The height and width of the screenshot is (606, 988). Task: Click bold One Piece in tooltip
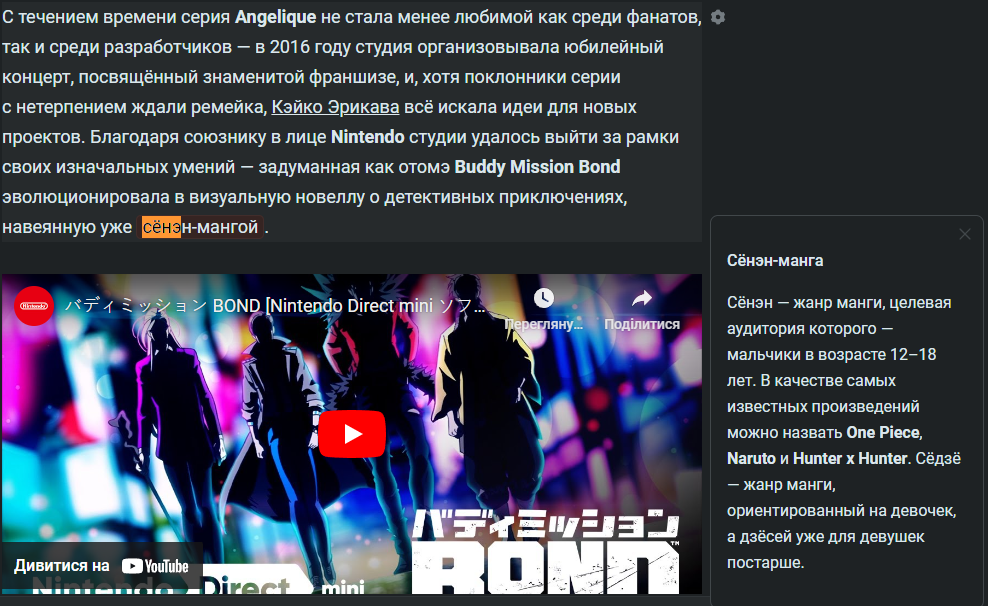point(883,433)
